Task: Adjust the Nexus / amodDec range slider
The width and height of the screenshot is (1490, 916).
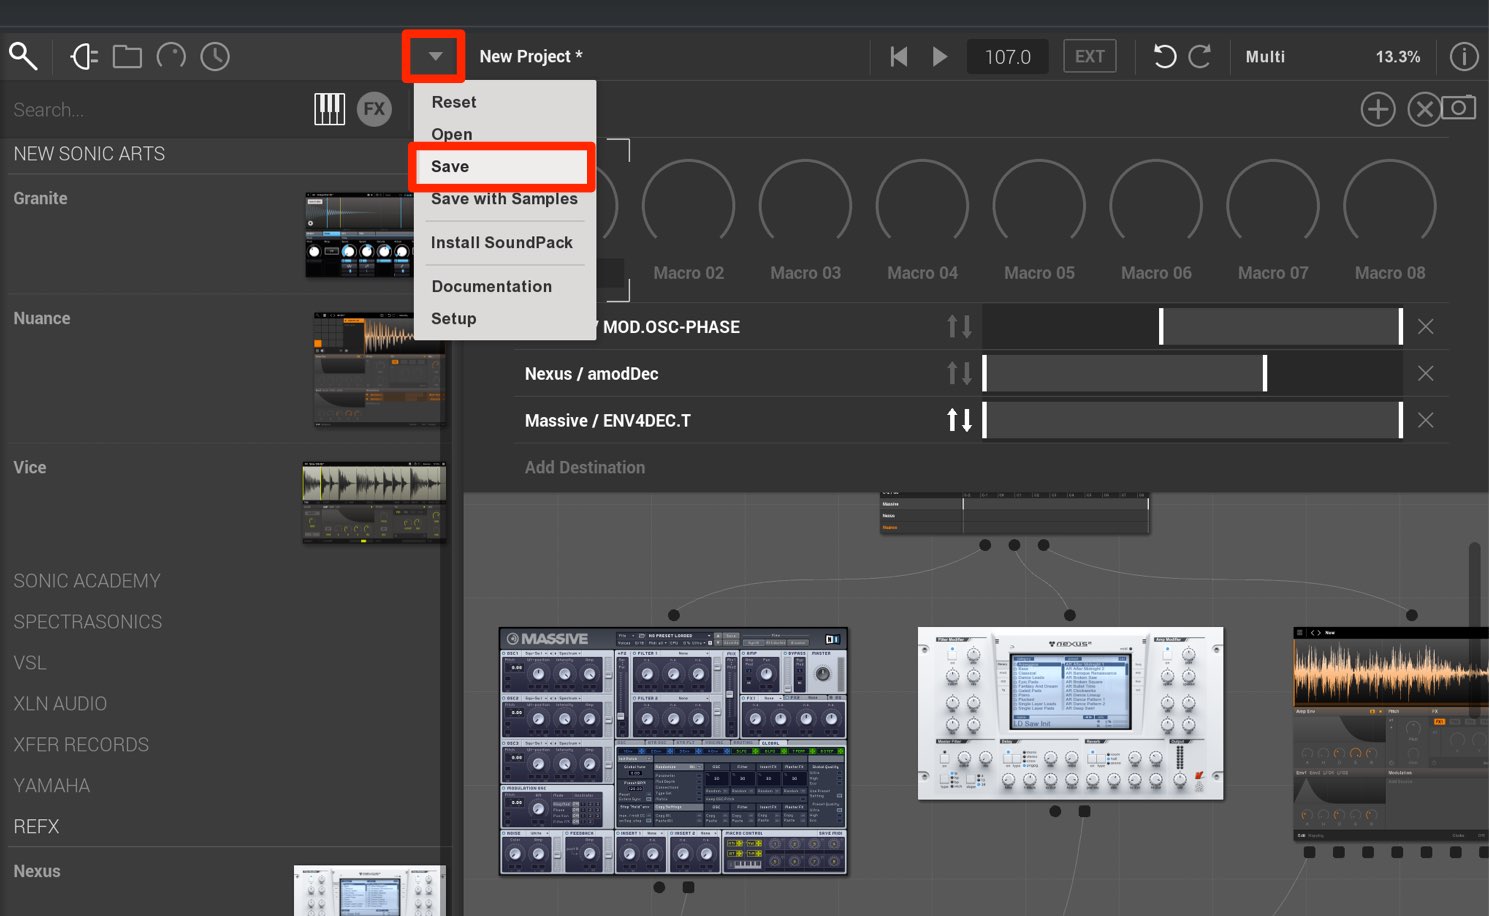Action: [1192, 373]
